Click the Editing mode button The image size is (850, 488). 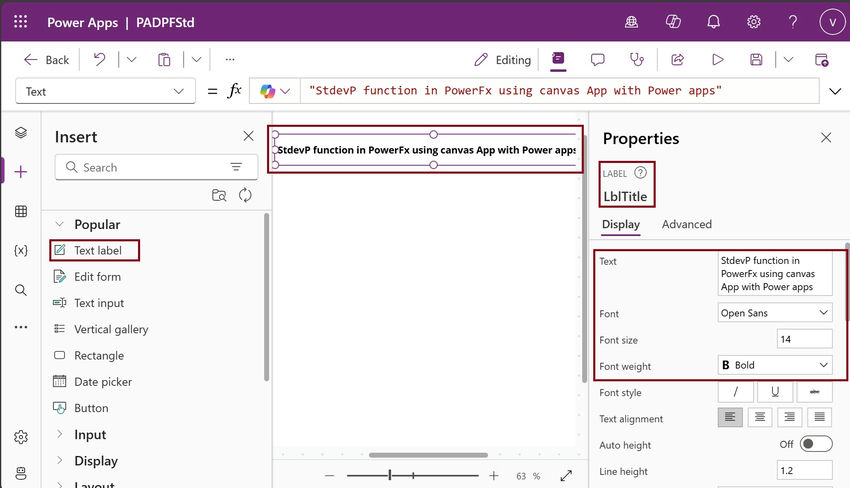point(503,60)
